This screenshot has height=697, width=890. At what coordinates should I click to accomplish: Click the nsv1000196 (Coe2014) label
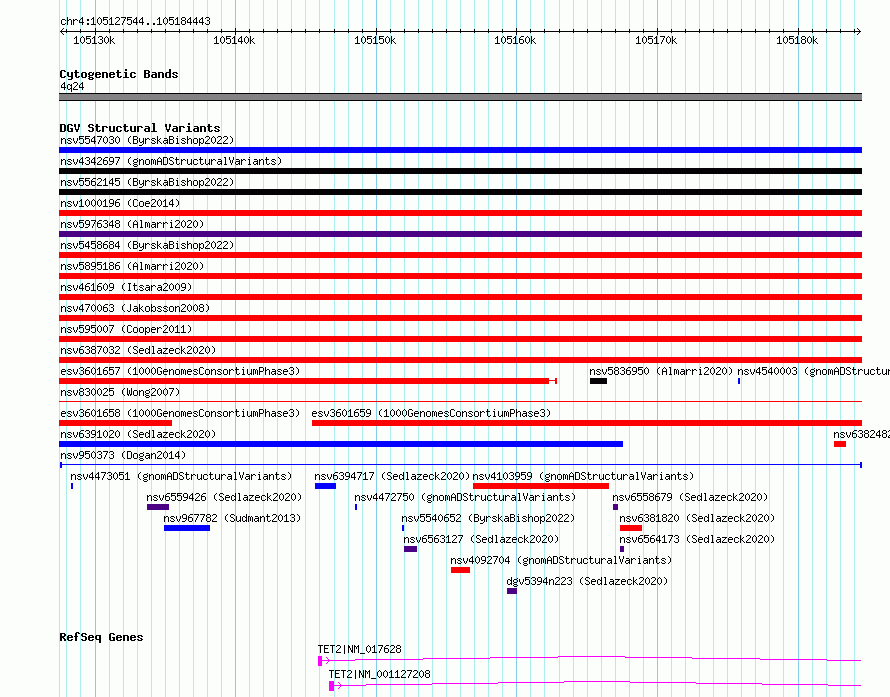[120, 203]
